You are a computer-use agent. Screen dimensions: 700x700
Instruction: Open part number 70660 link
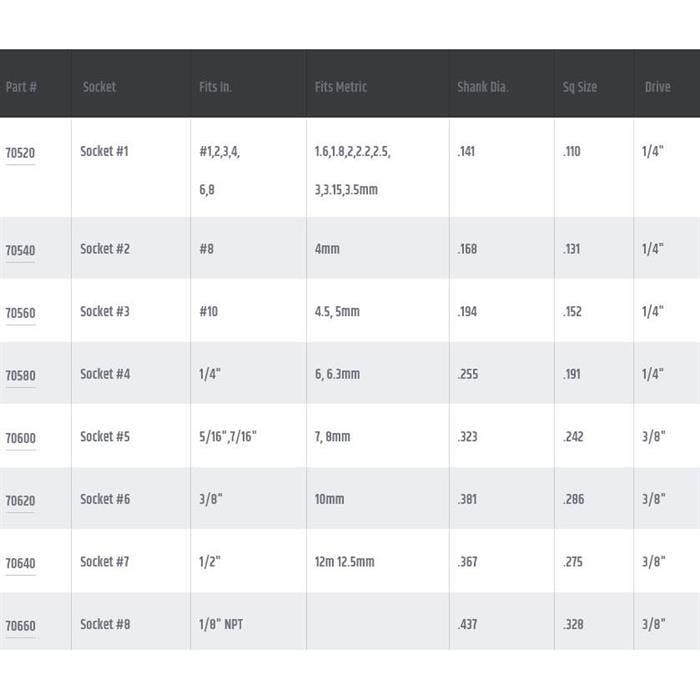click(20, 627)
